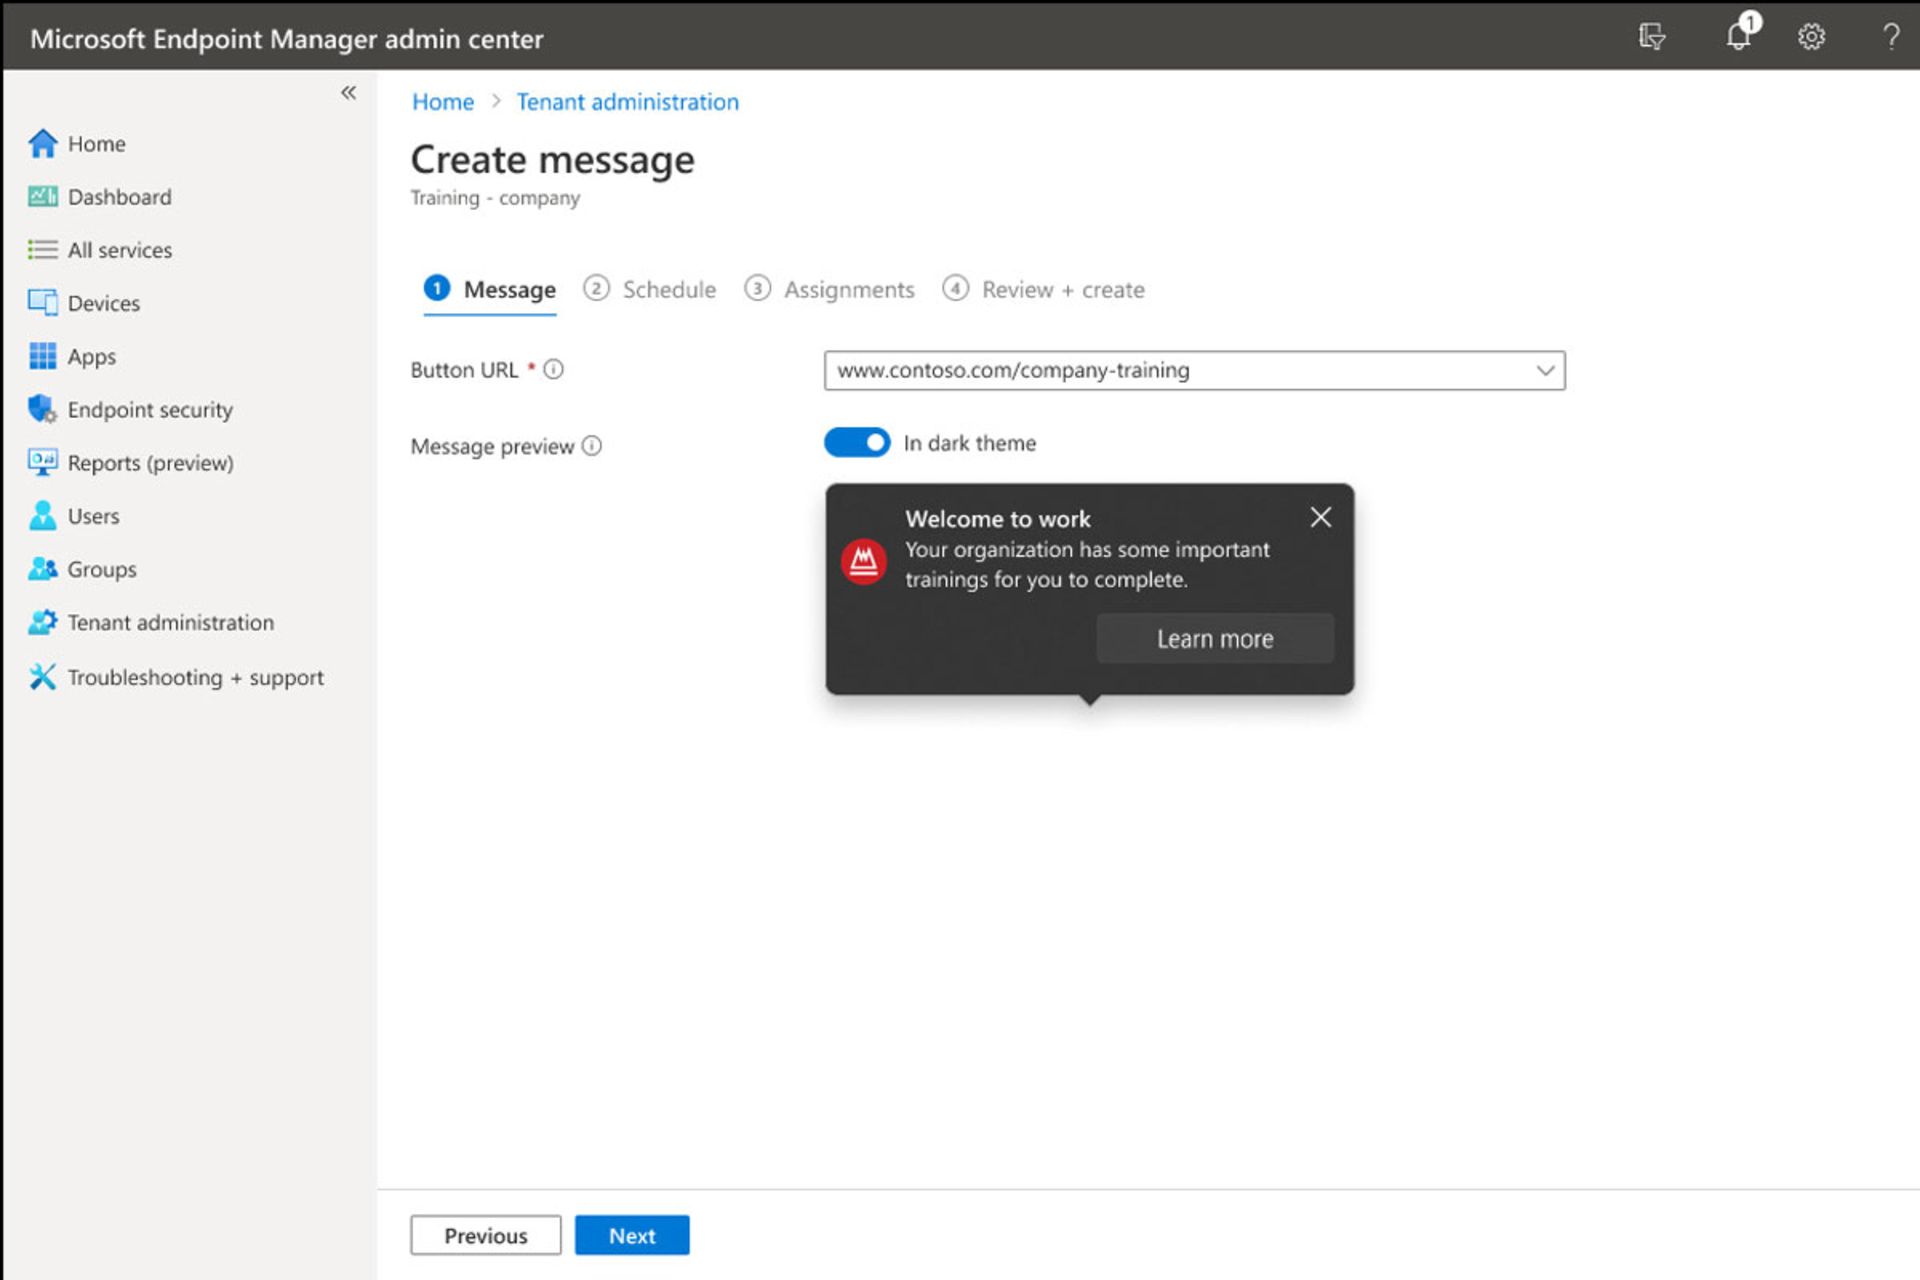The height and width of the screenshot is (1280, 1920).
Task: Click the Next button
Action: (x=632, y=1235)
